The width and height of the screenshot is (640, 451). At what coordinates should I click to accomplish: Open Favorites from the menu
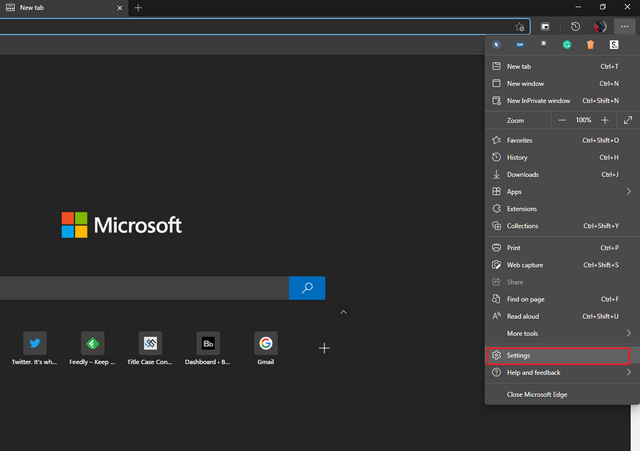[562, 140]
